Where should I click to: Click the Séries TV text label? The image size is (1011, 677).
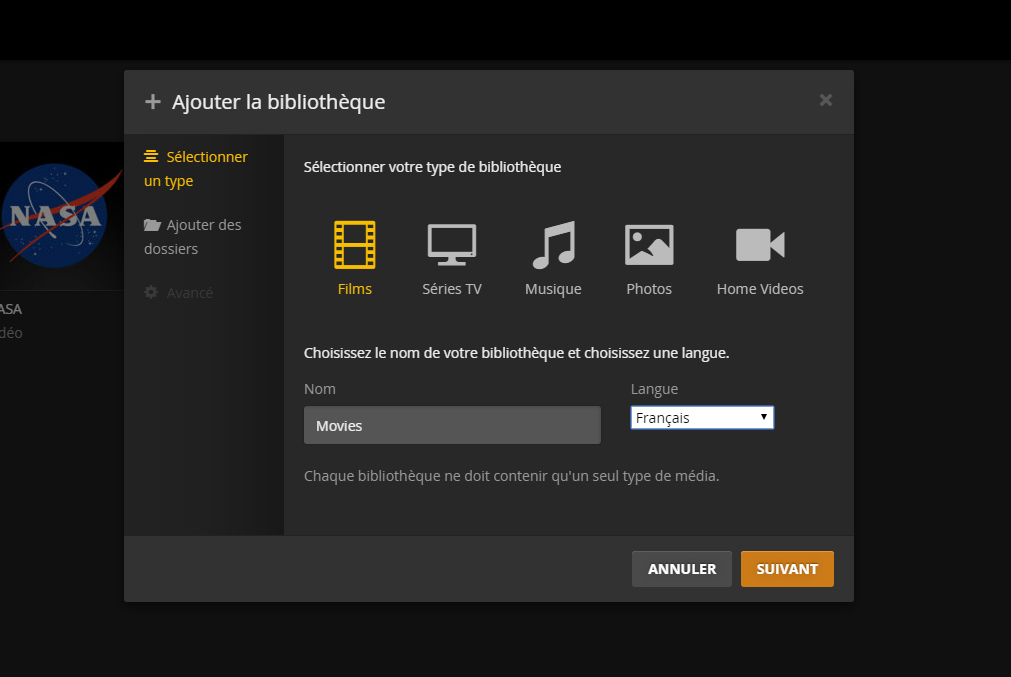452,289
